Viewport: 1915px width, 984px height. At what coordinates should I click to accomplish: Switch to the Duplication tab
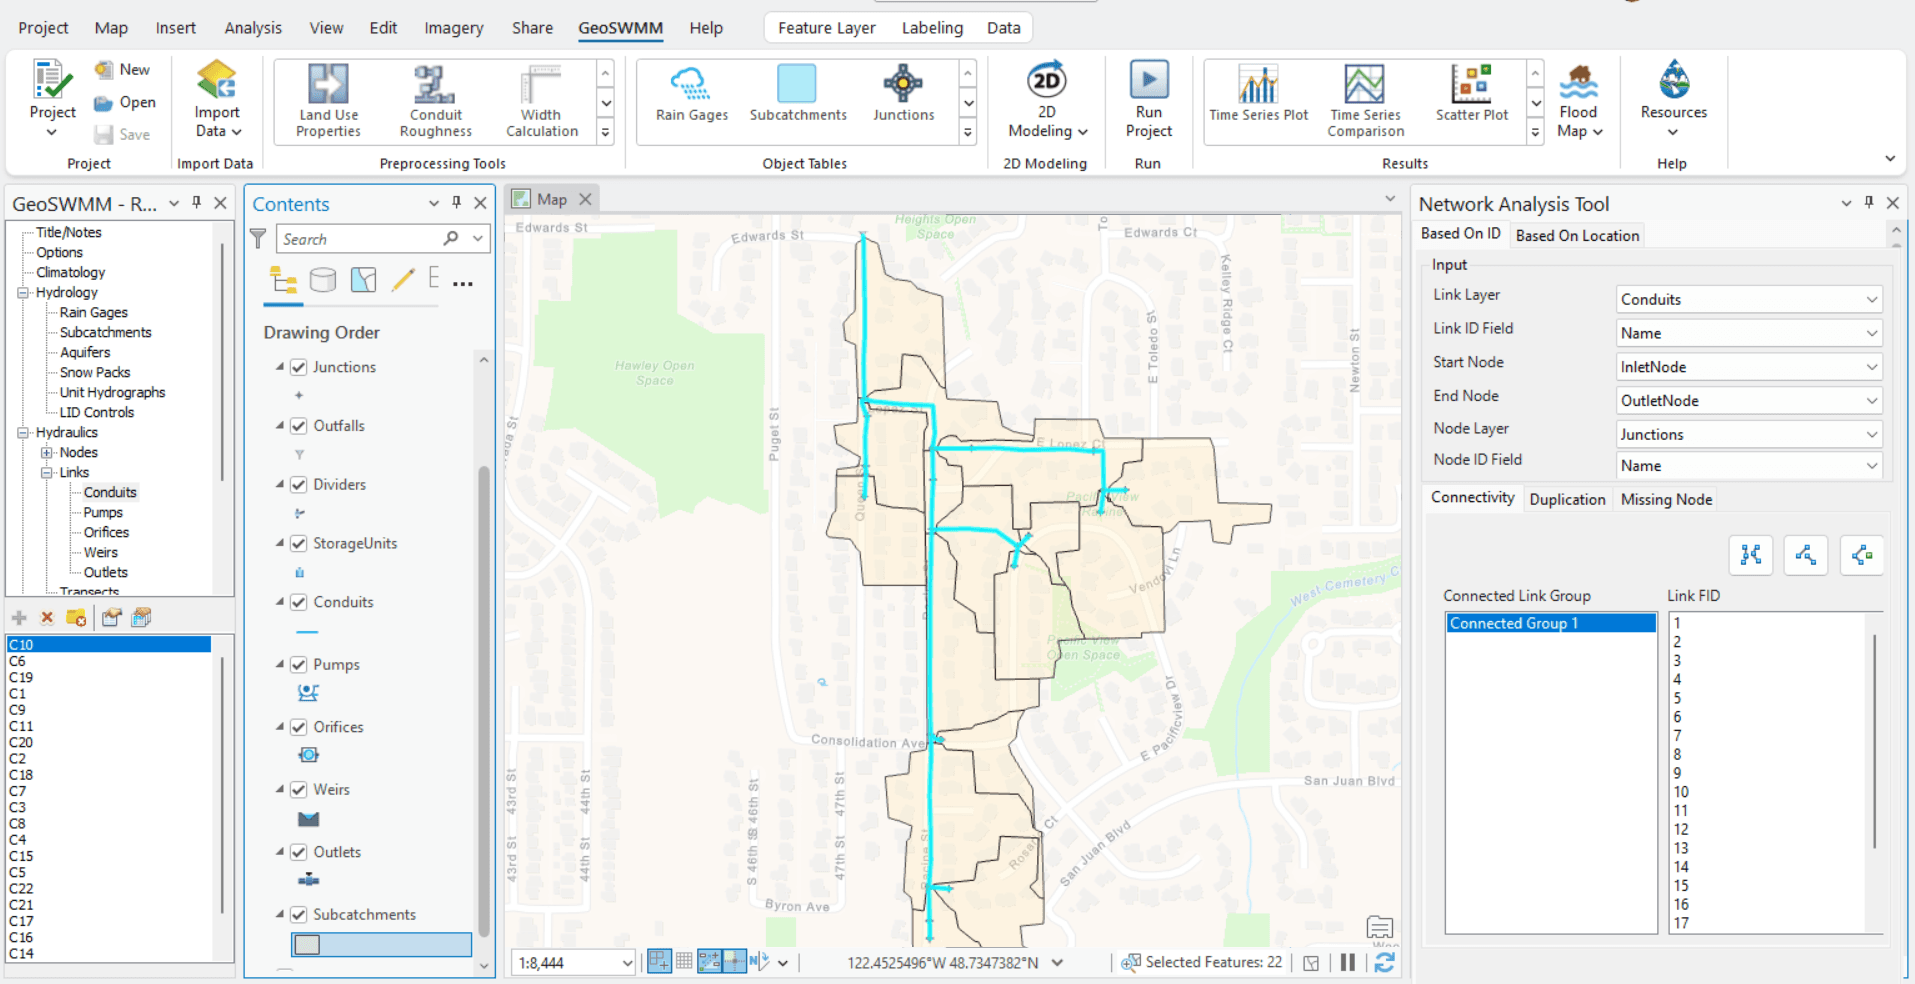coord(1567,499)
